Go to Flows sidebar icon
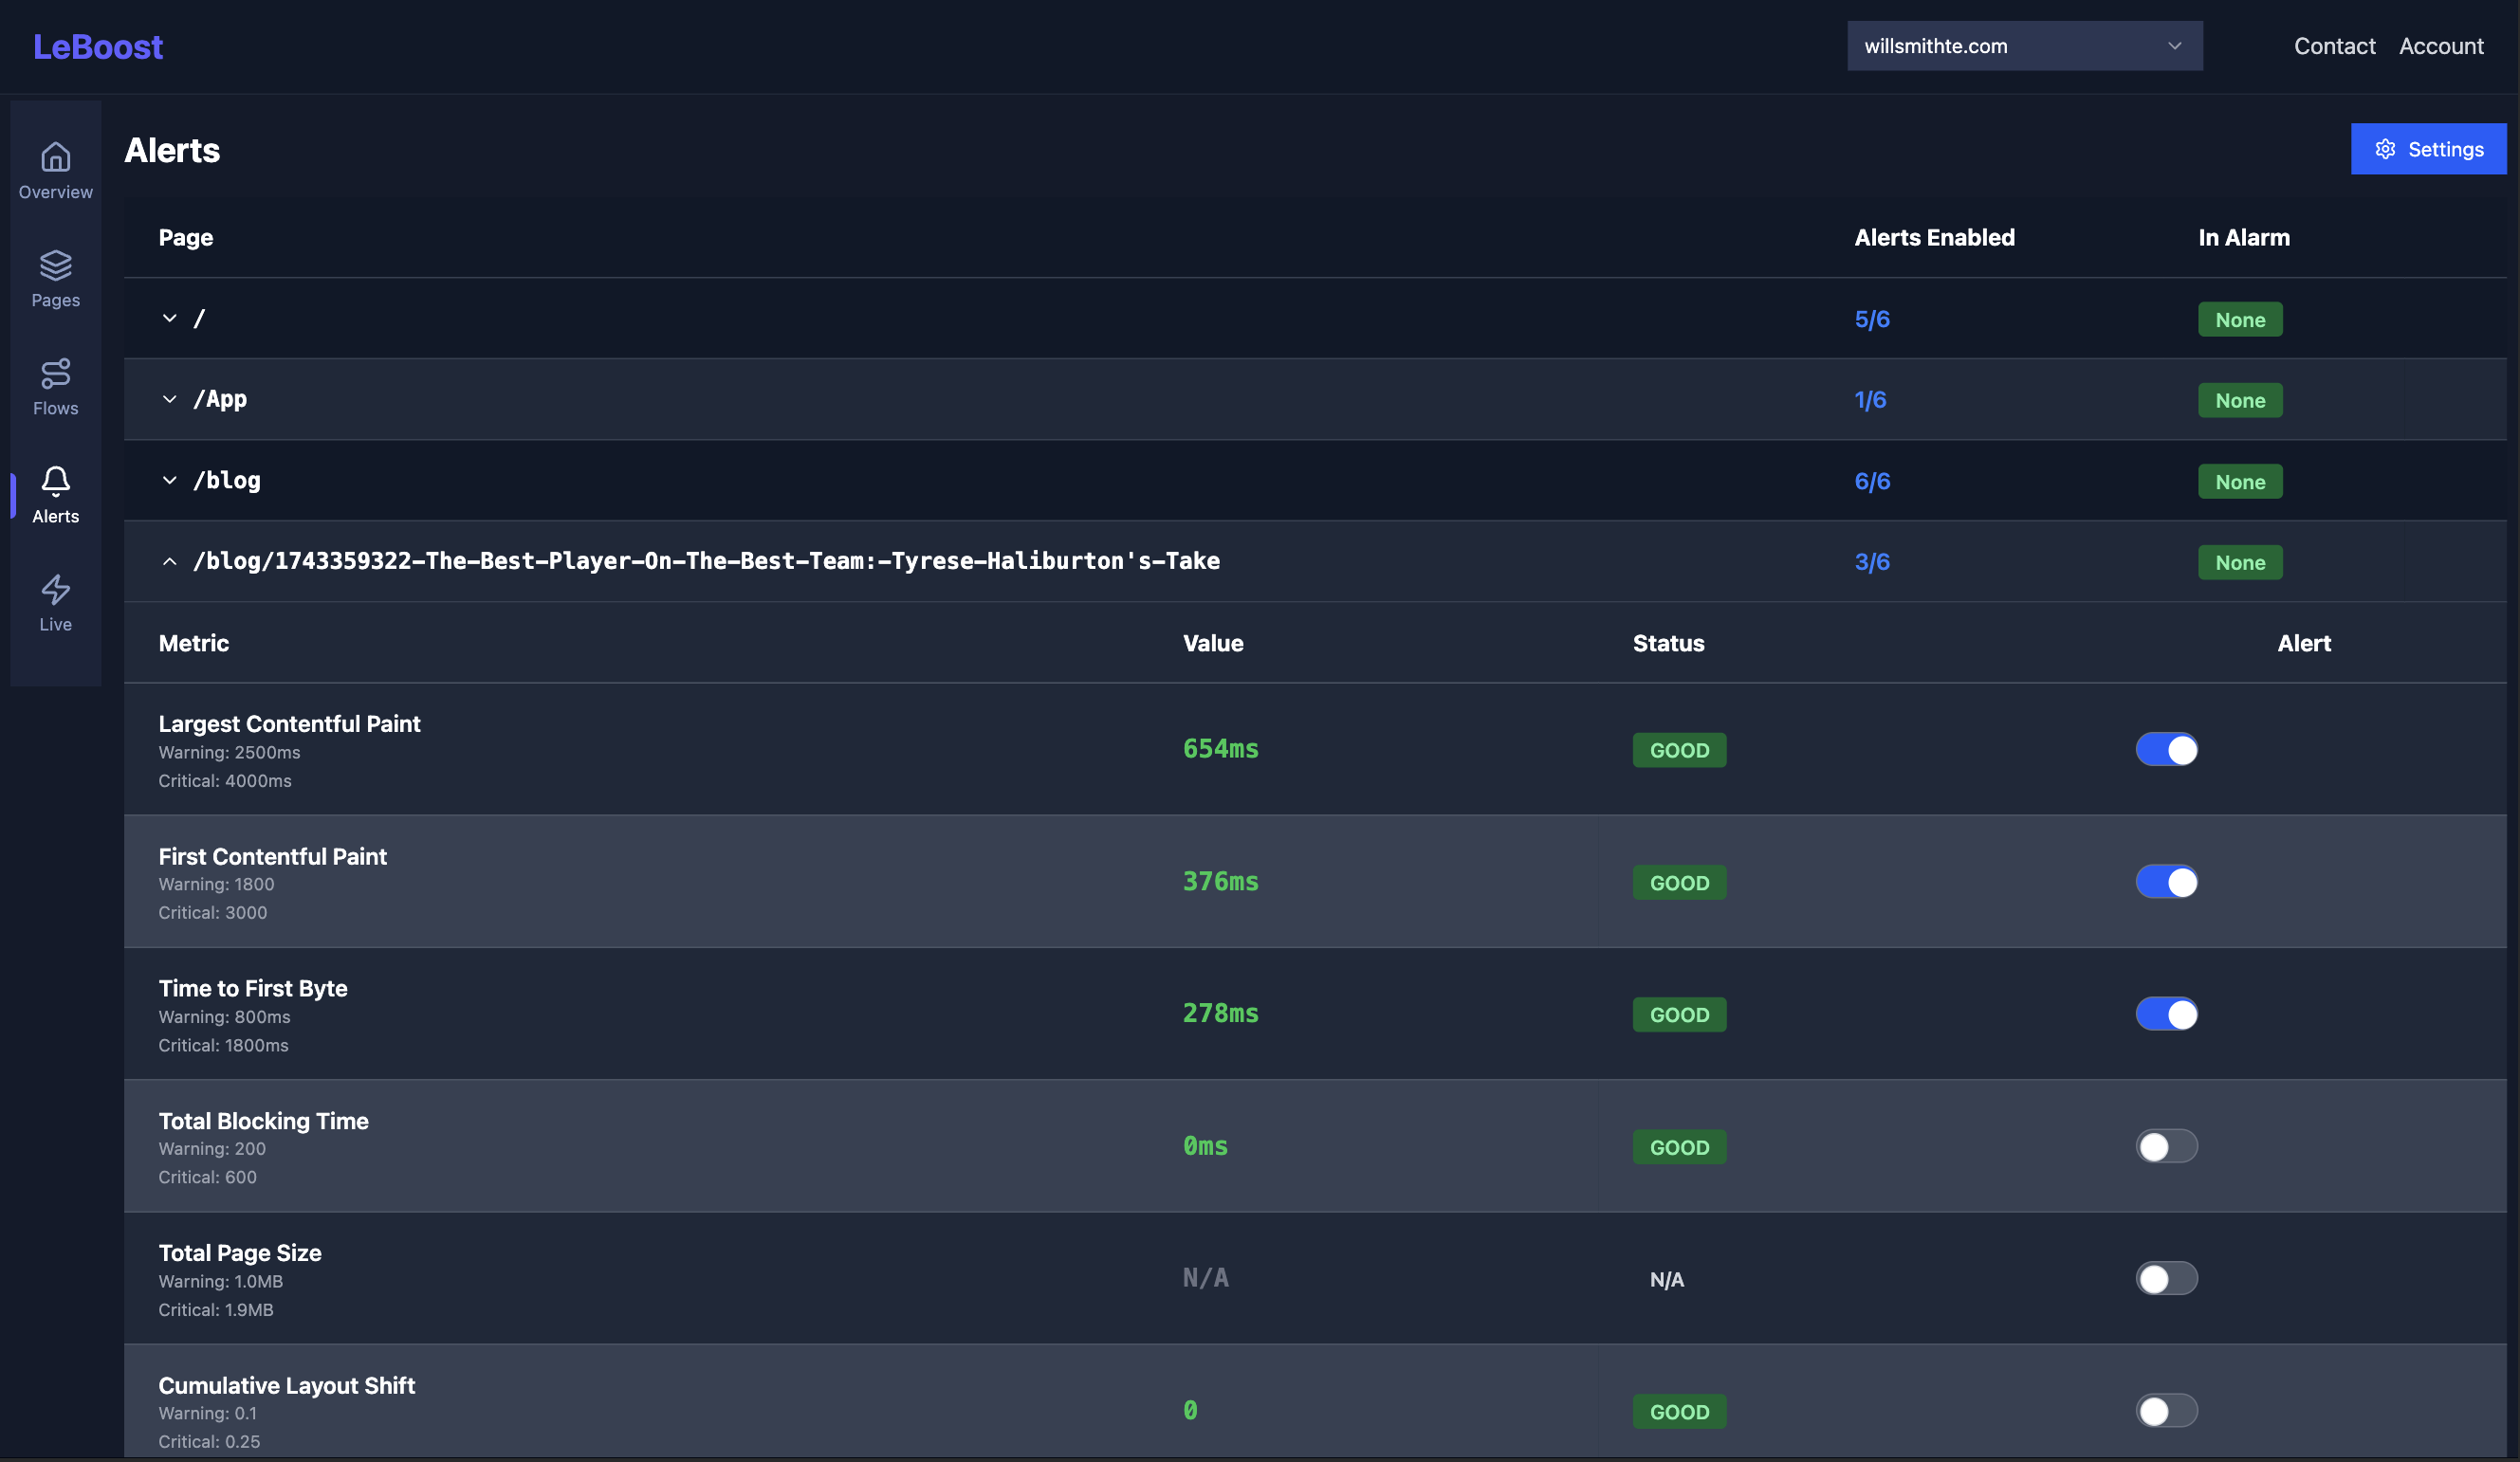Viewport: 2520px width, 1462px height. coord(55,373)
